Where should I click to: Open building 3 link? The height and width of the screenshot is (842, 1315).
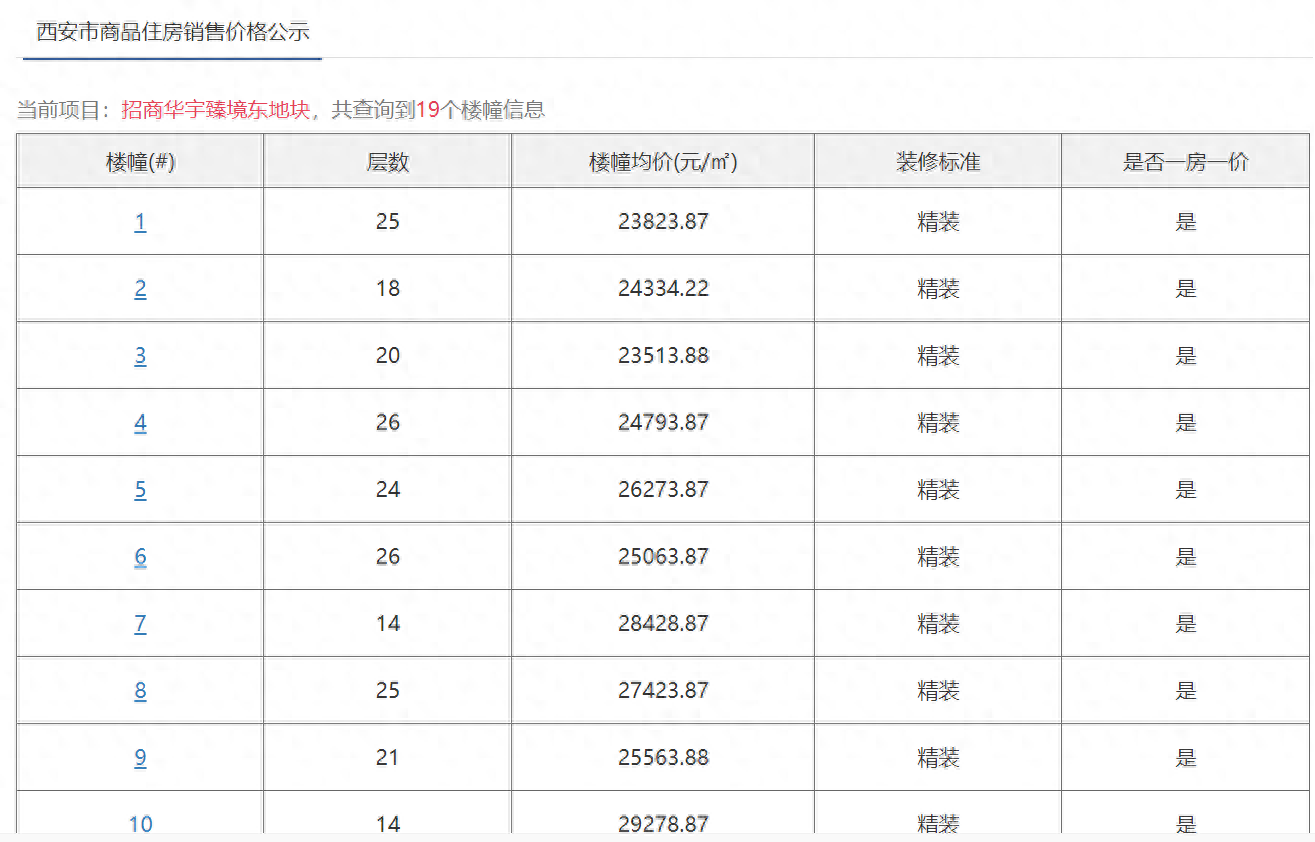pos(140,356)
